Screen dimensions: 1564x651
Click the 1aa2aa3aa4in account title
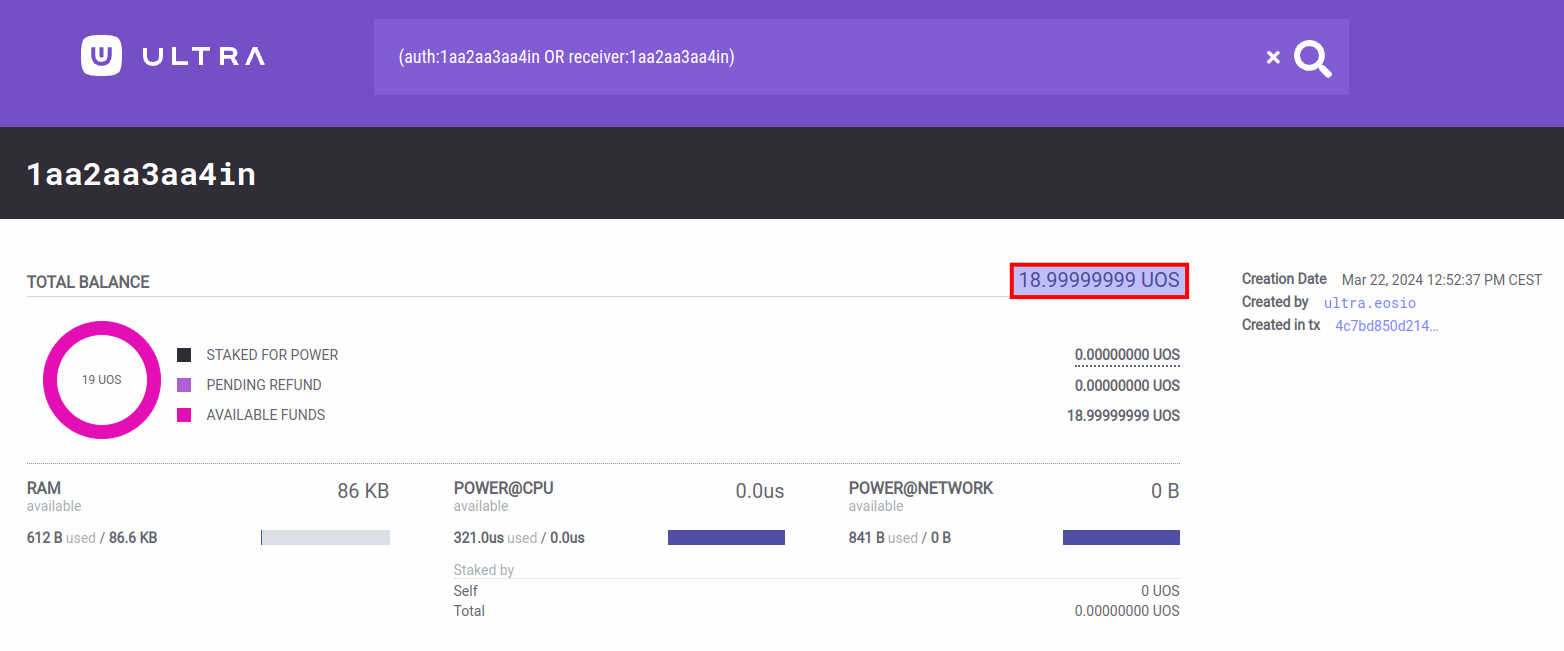141,174
